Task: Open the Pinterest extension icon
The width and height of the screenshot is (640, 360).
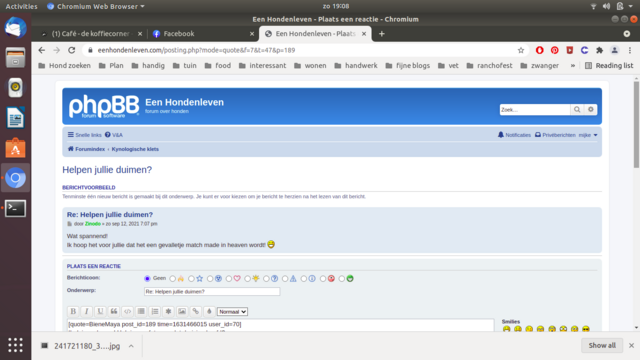Action: coord(554,50)
